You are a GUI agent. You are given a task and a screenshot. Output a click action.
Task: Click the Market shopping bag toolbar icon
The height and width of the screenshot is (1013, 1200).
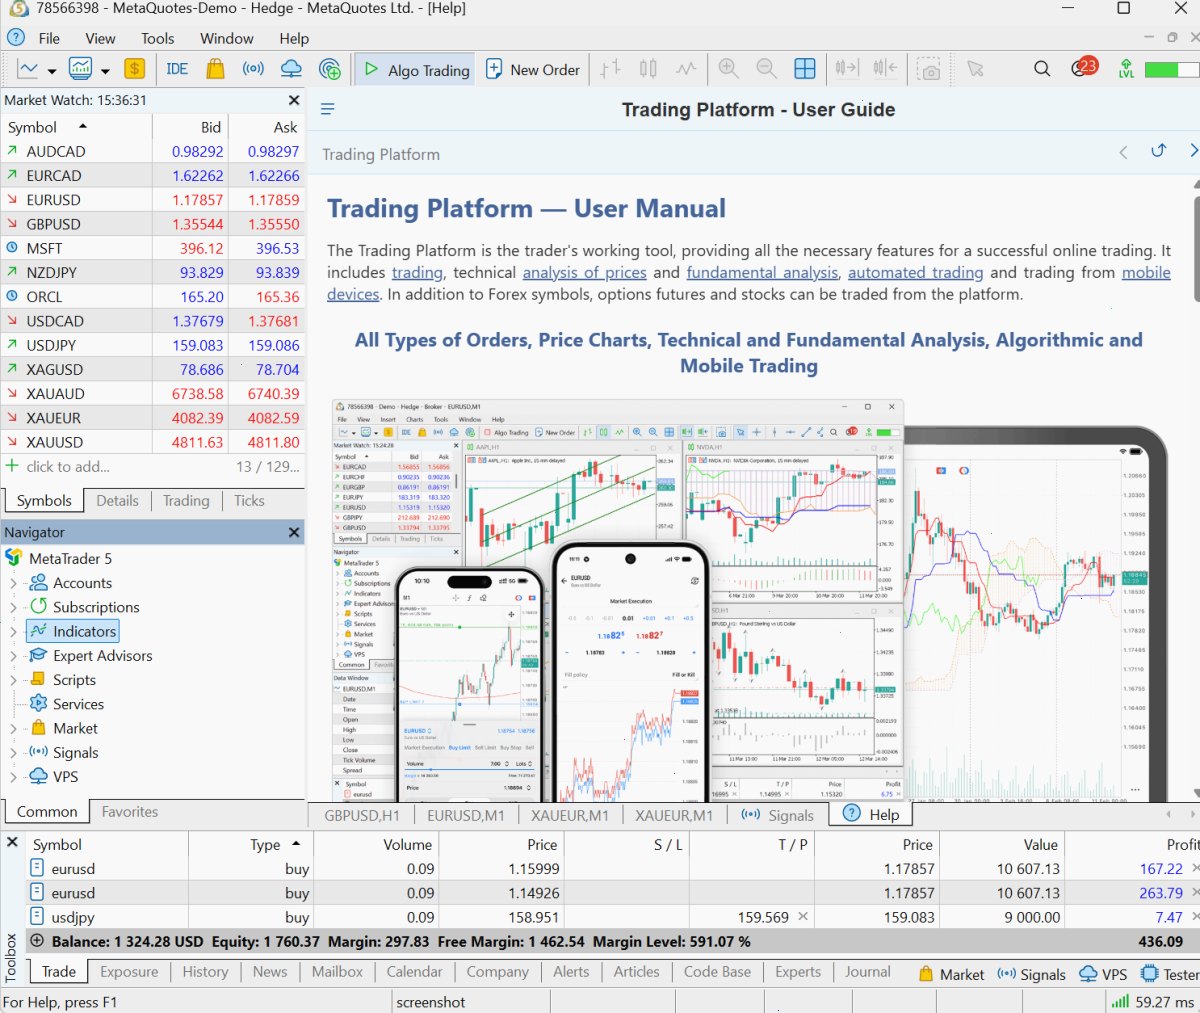(x=215, y=69)
